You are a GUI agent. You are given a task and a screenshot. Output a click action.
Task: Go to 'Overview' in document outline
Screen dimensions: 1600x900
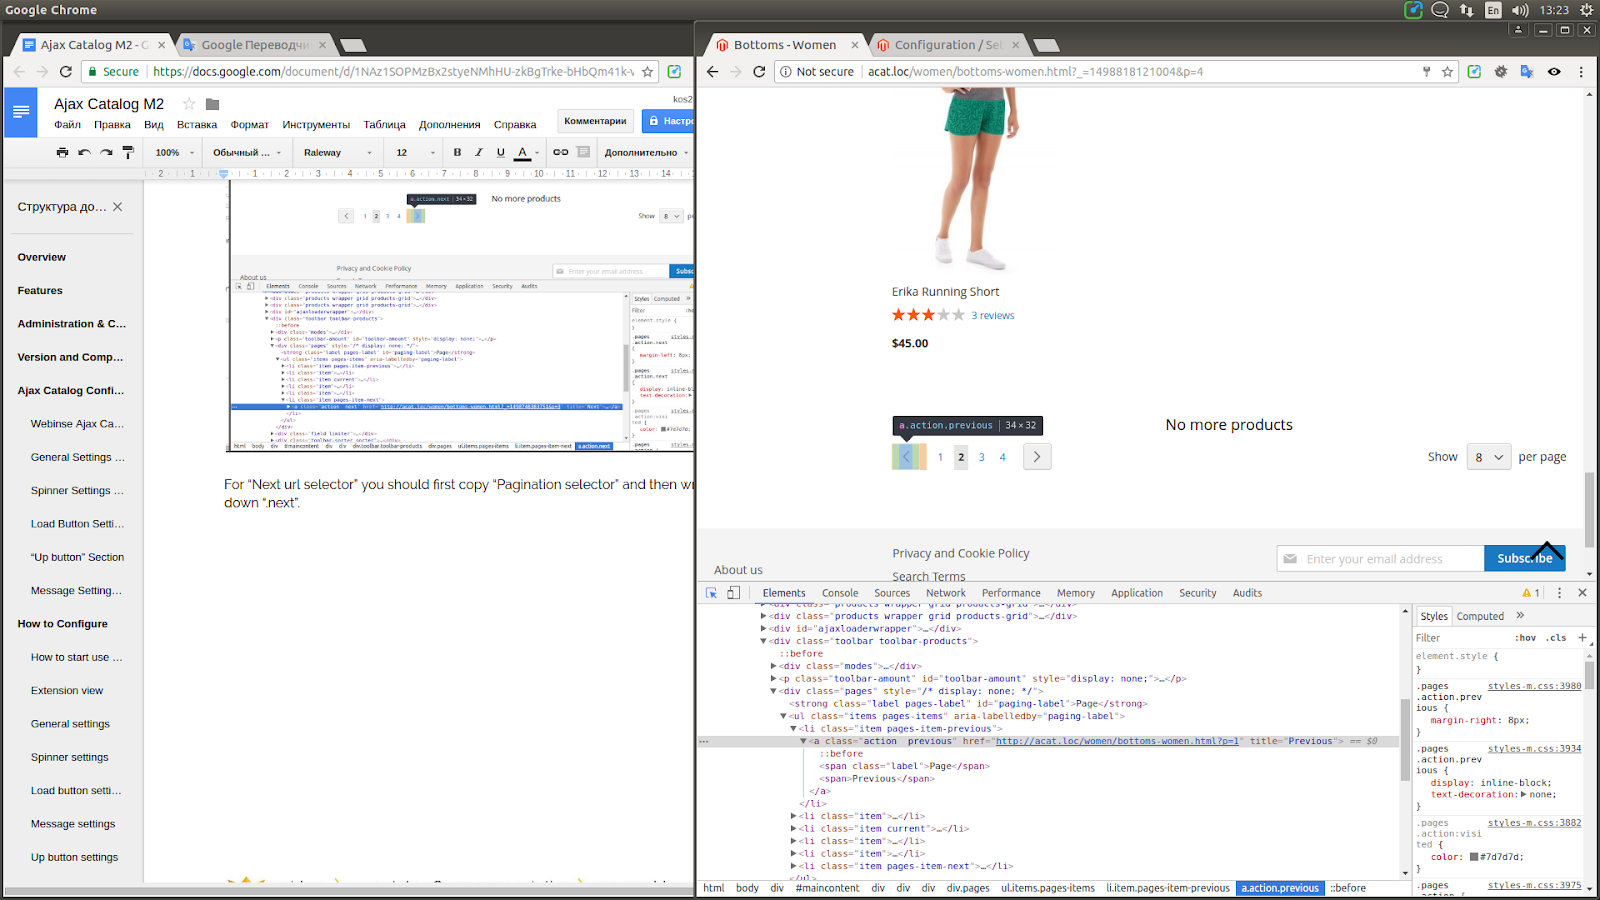42,257
